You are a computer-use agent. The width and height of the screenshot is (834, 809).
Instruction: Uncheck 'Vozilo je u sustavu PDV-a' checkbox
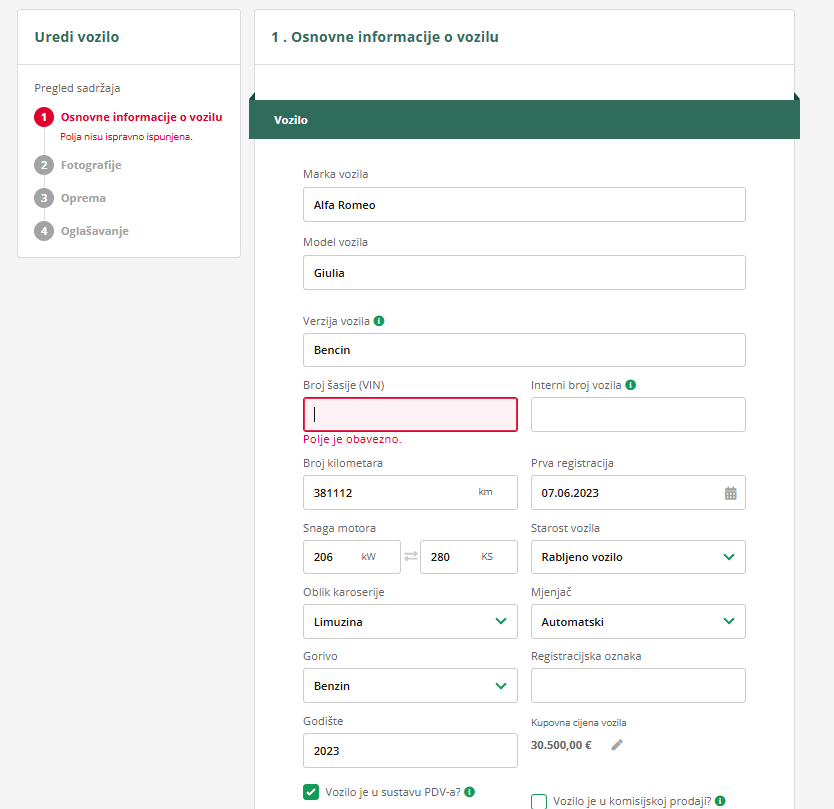click(311, 792)
